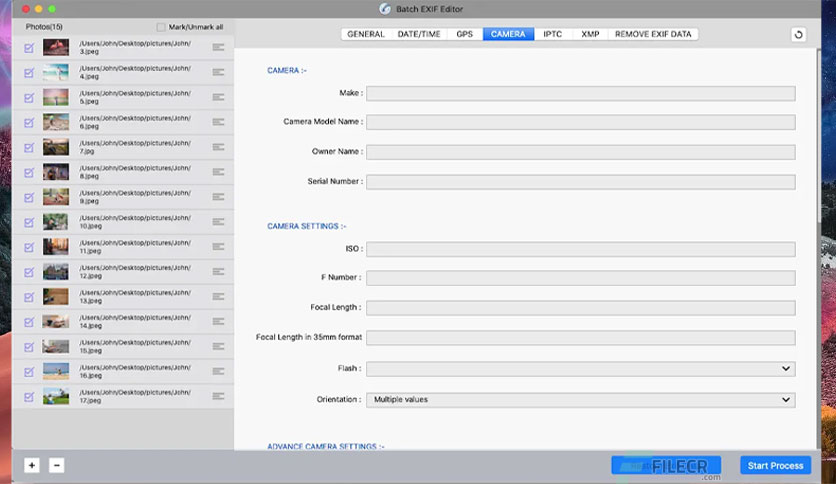Uncheck the 11.jpeg photo checkbox
Viewport: 836px width, 484px height.
point(29,247)
